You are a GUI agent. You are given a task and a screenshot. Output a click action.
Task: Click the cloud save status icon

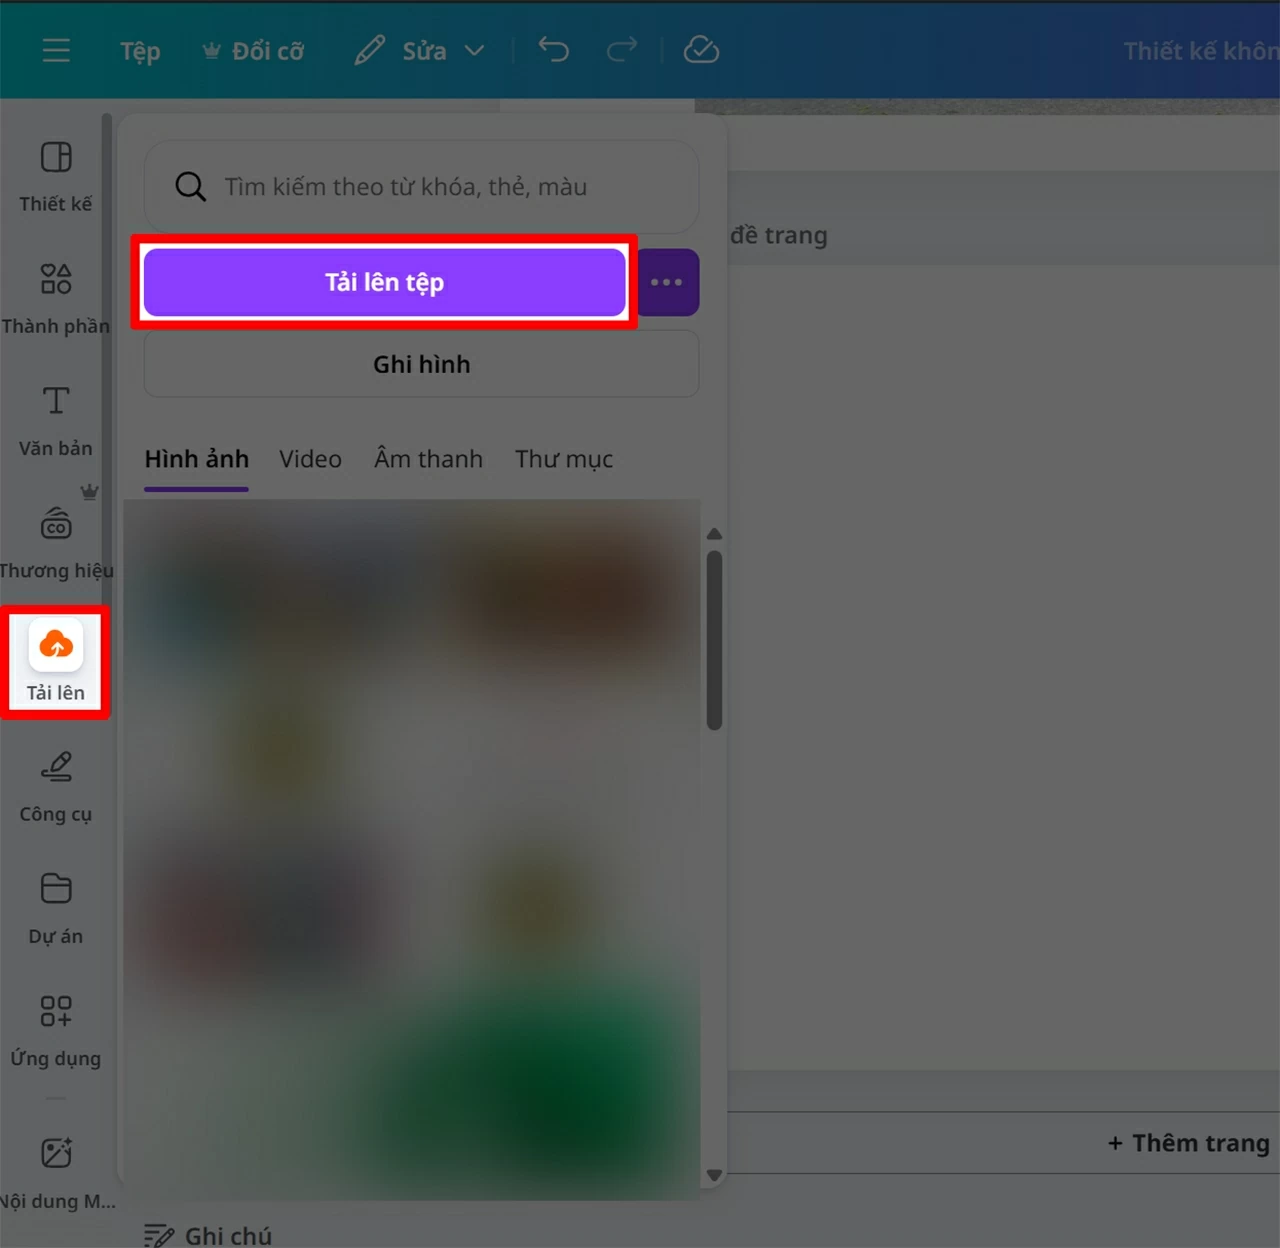(701, 50)
